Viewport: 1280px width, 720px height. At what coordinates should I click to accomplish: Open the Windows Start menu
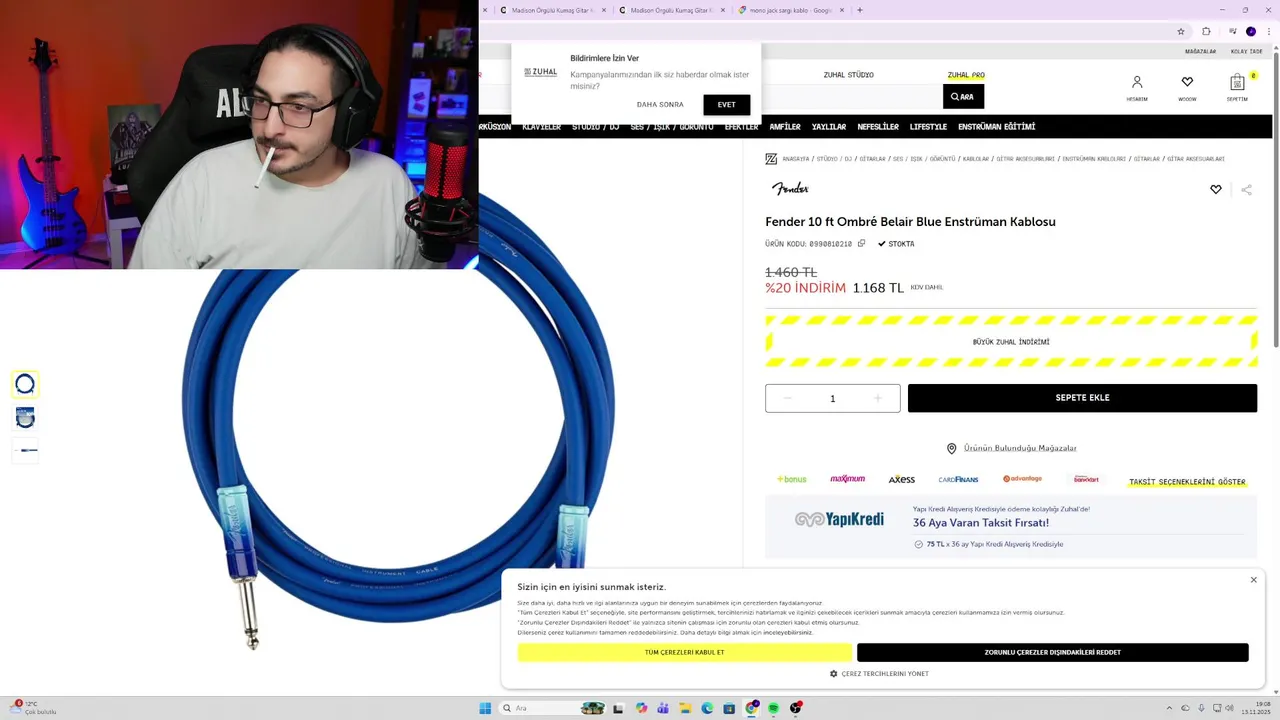[485, 708]
